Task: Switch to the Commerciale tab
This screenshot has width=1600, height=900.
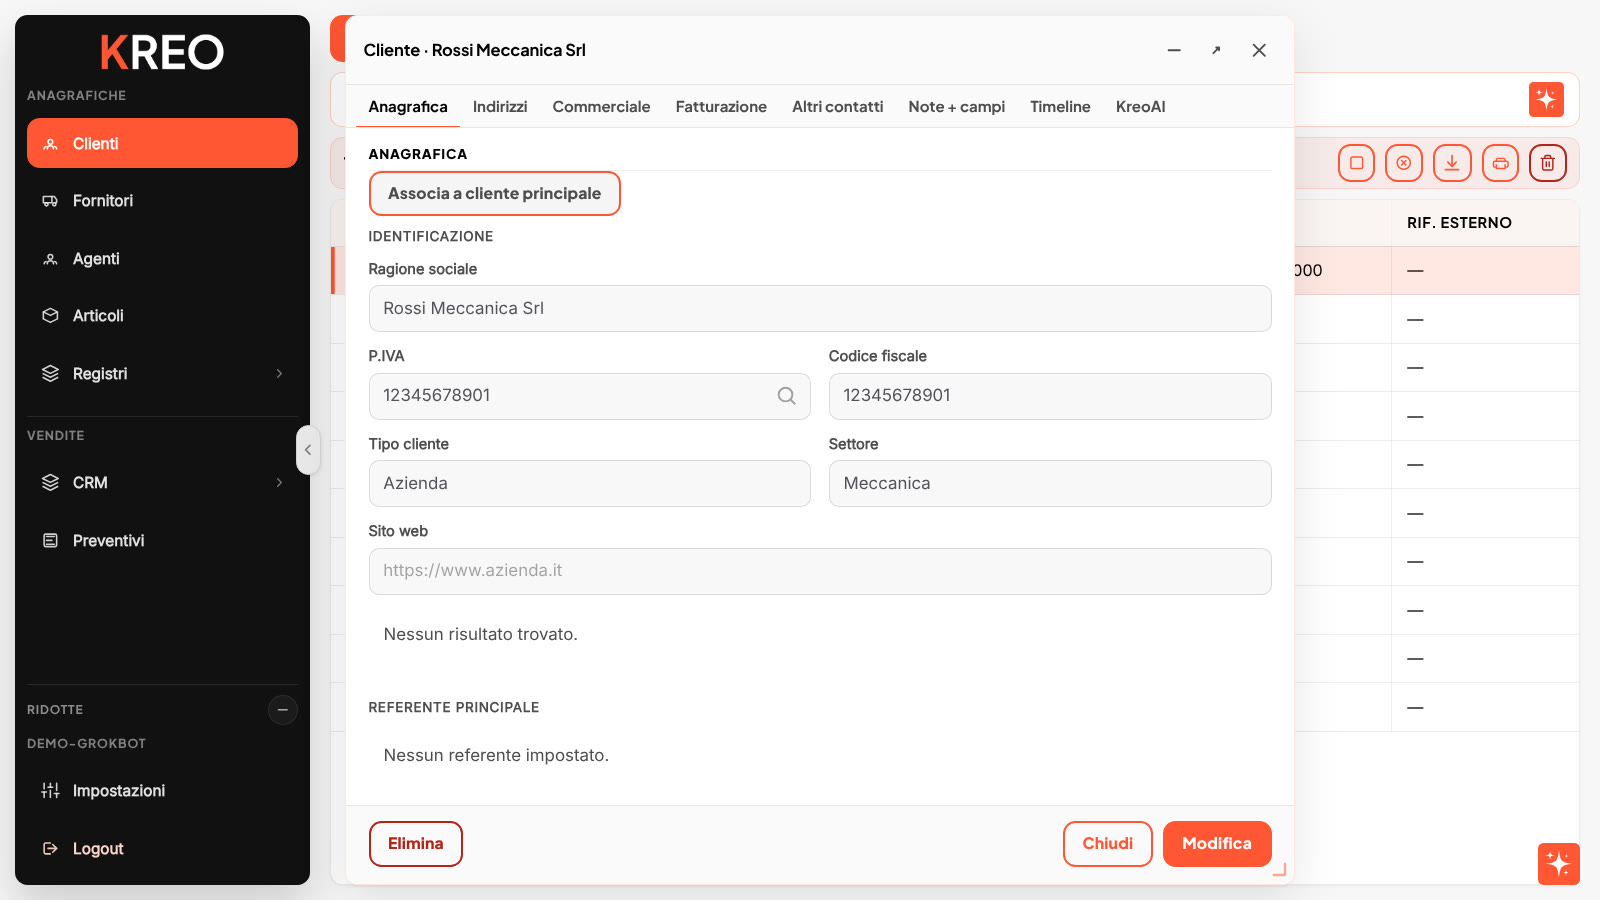Action: [x=601, y=107]
